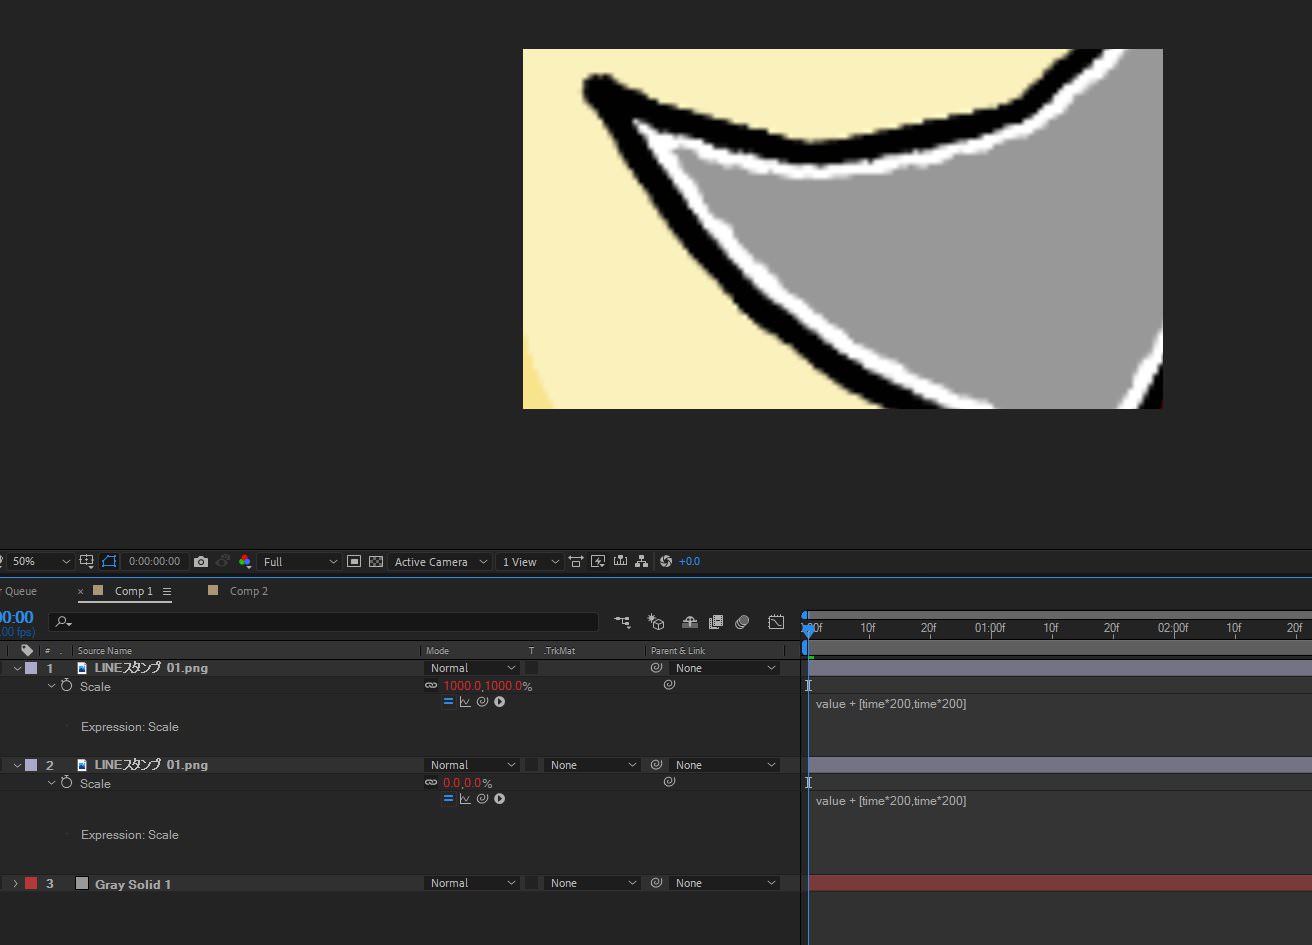
Task: Enable motion blur icon in timeline
Action: pos(742,622)
